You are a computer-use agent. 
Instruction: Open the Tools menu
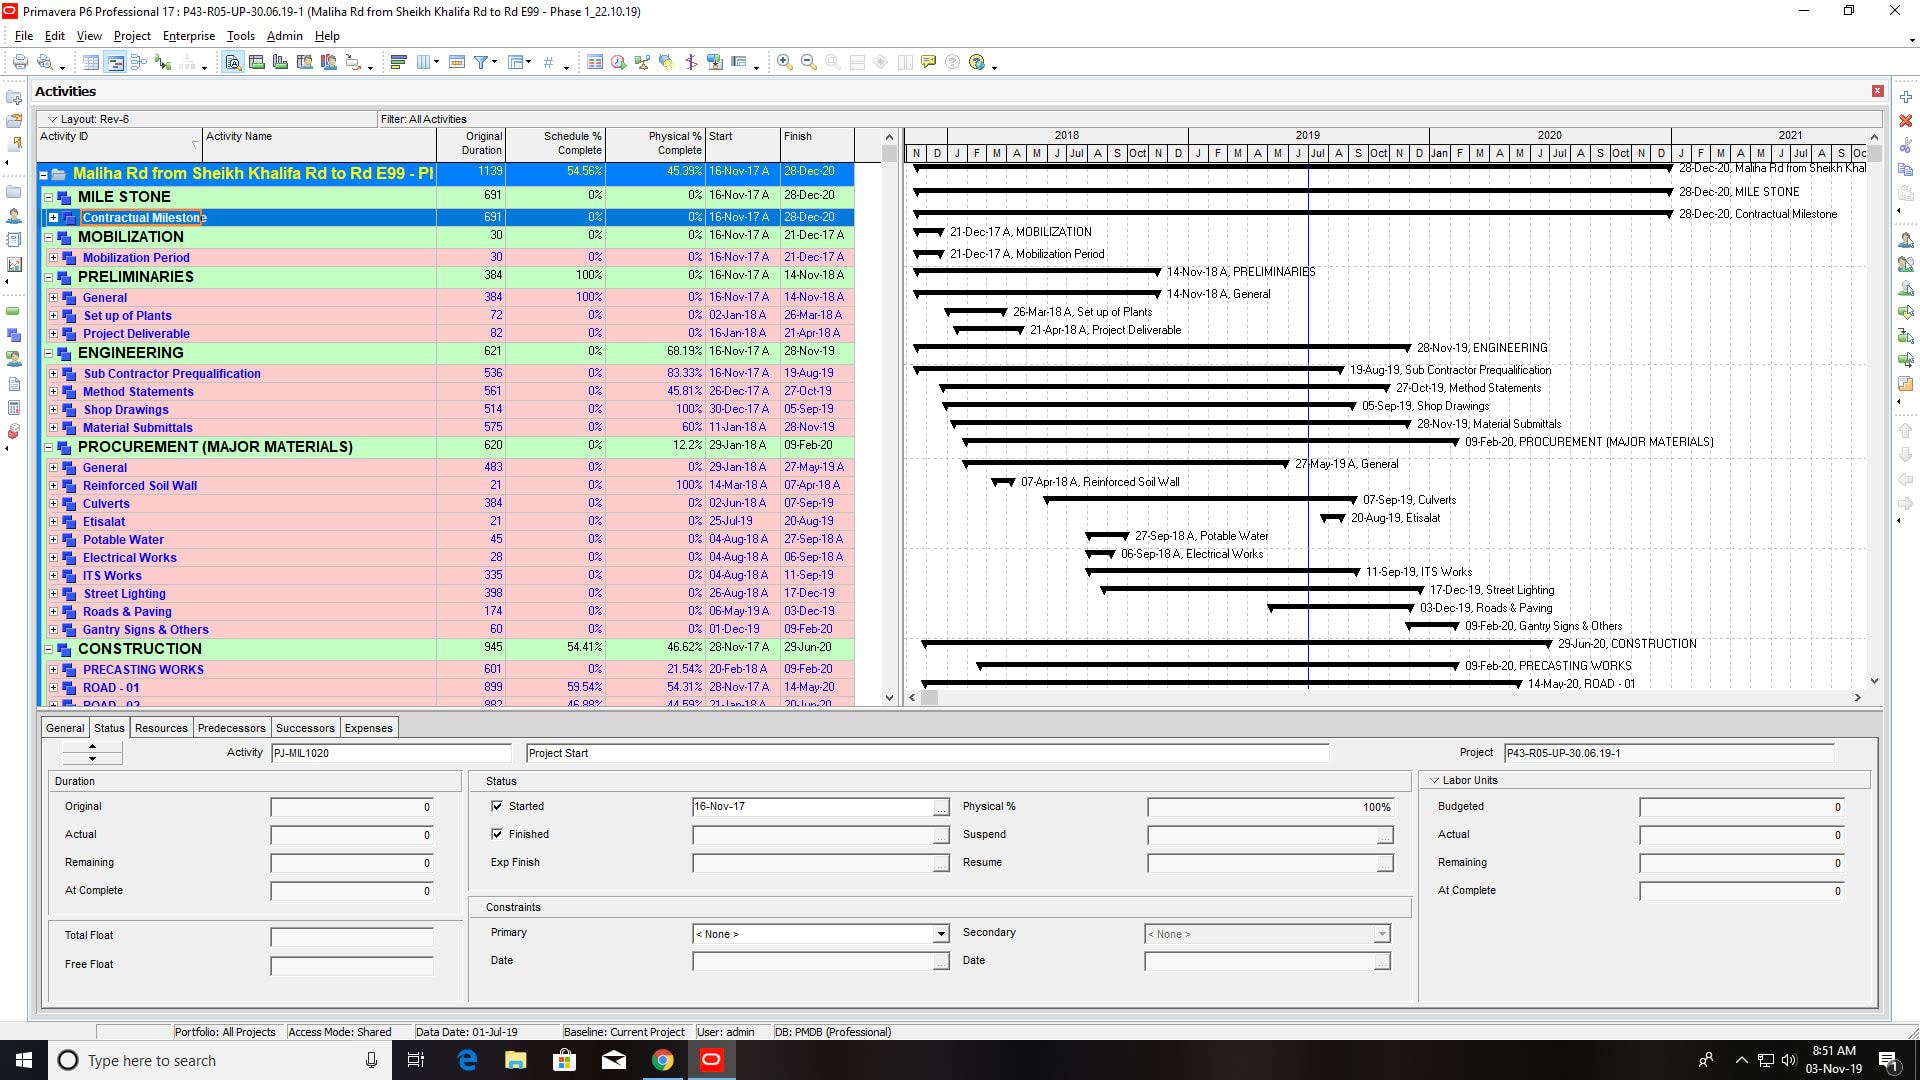point(241,36)
